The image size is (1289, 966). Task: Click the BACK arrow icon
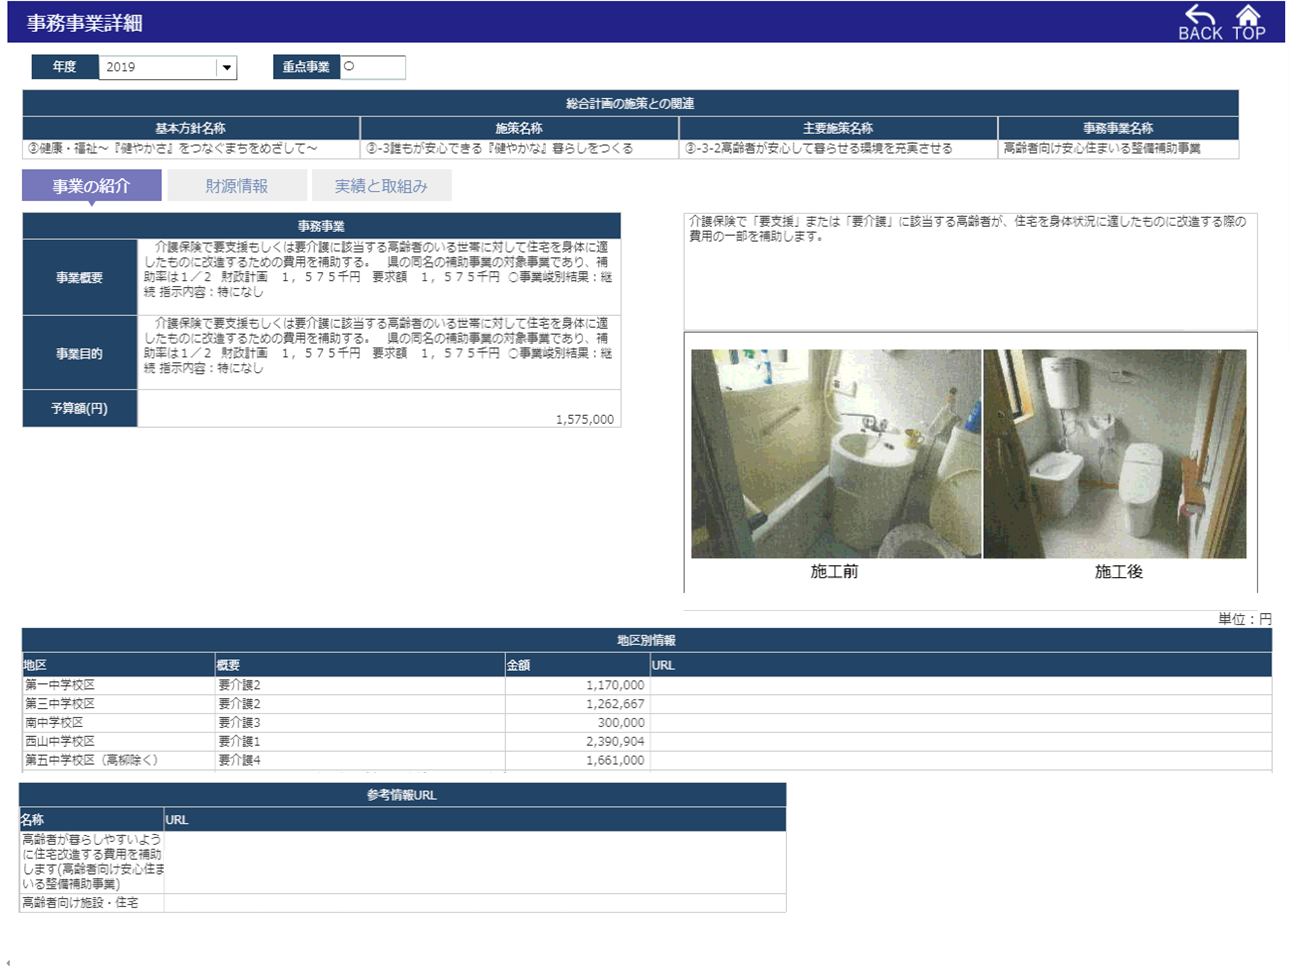(x=1200, y=22)
